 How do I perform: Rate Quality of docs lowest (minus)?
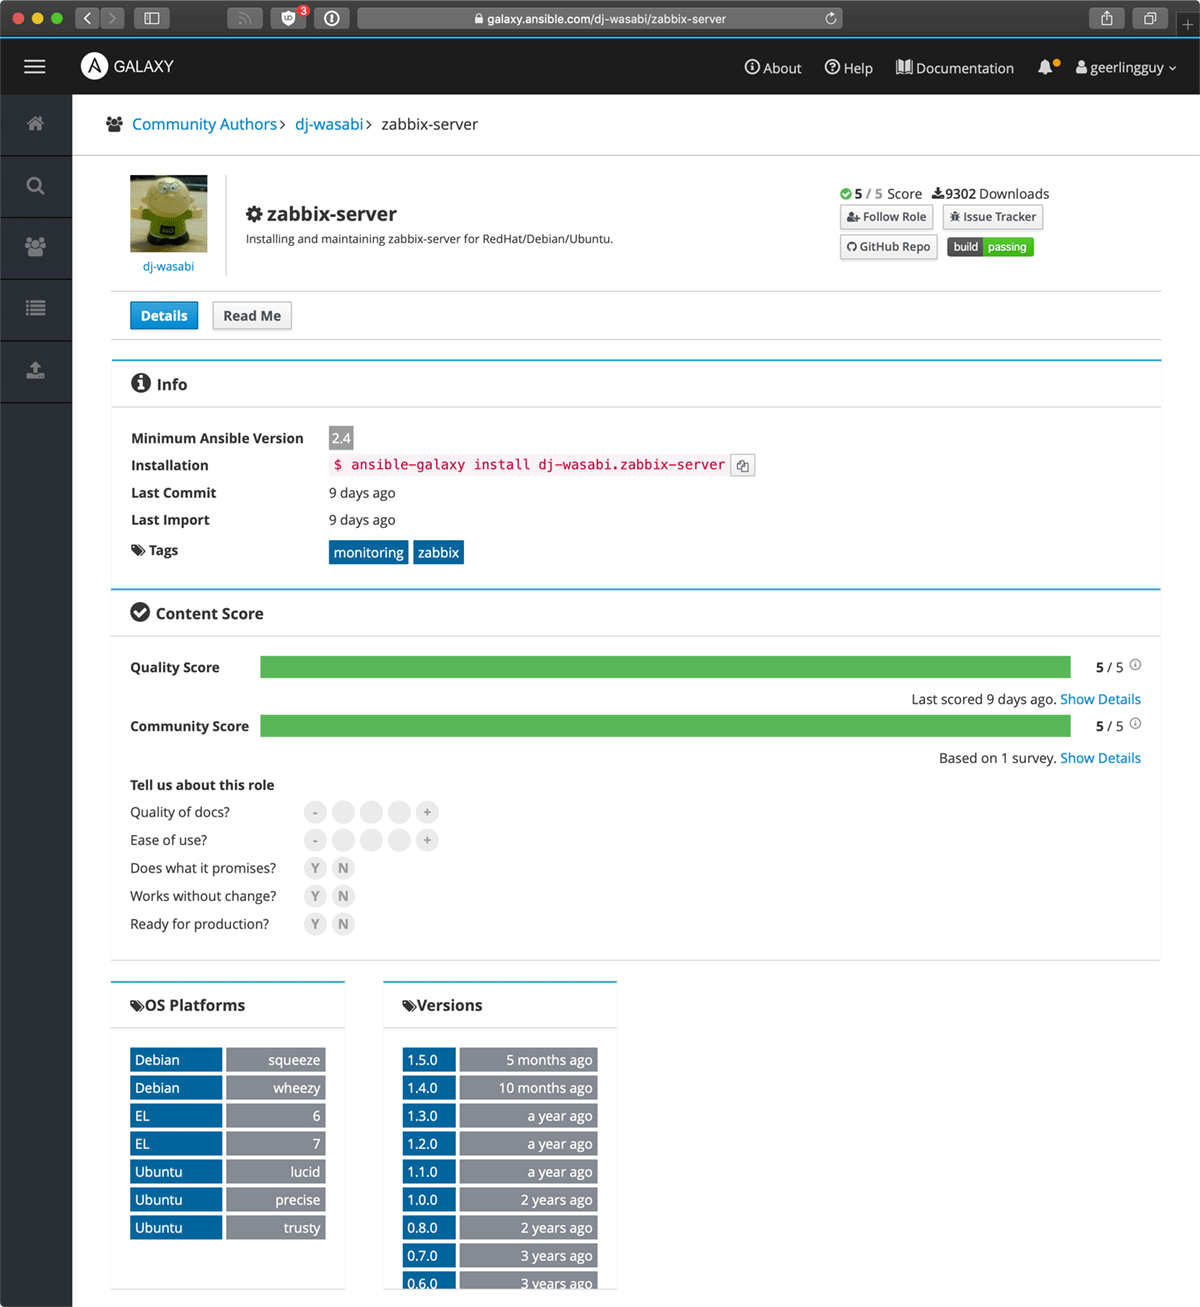pos(315,812)
